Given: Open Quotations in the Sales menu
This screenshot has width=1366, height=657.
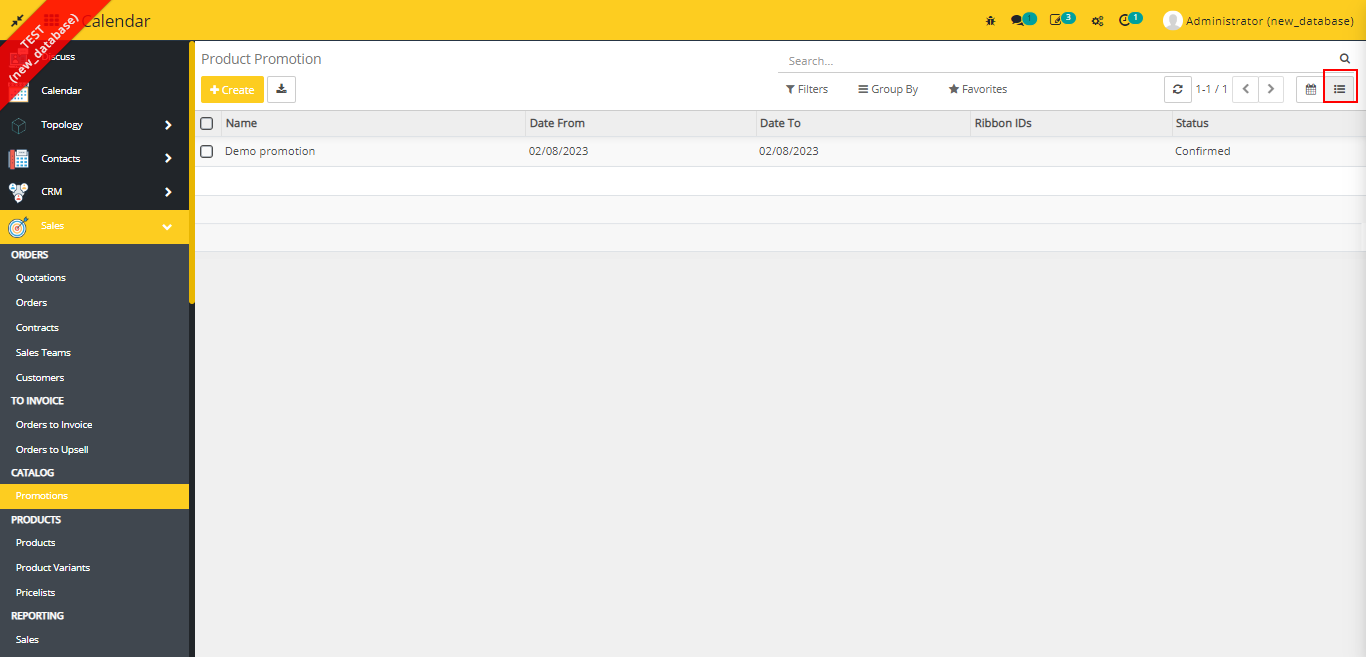Looking at the screenshot, I should [41, 278].
